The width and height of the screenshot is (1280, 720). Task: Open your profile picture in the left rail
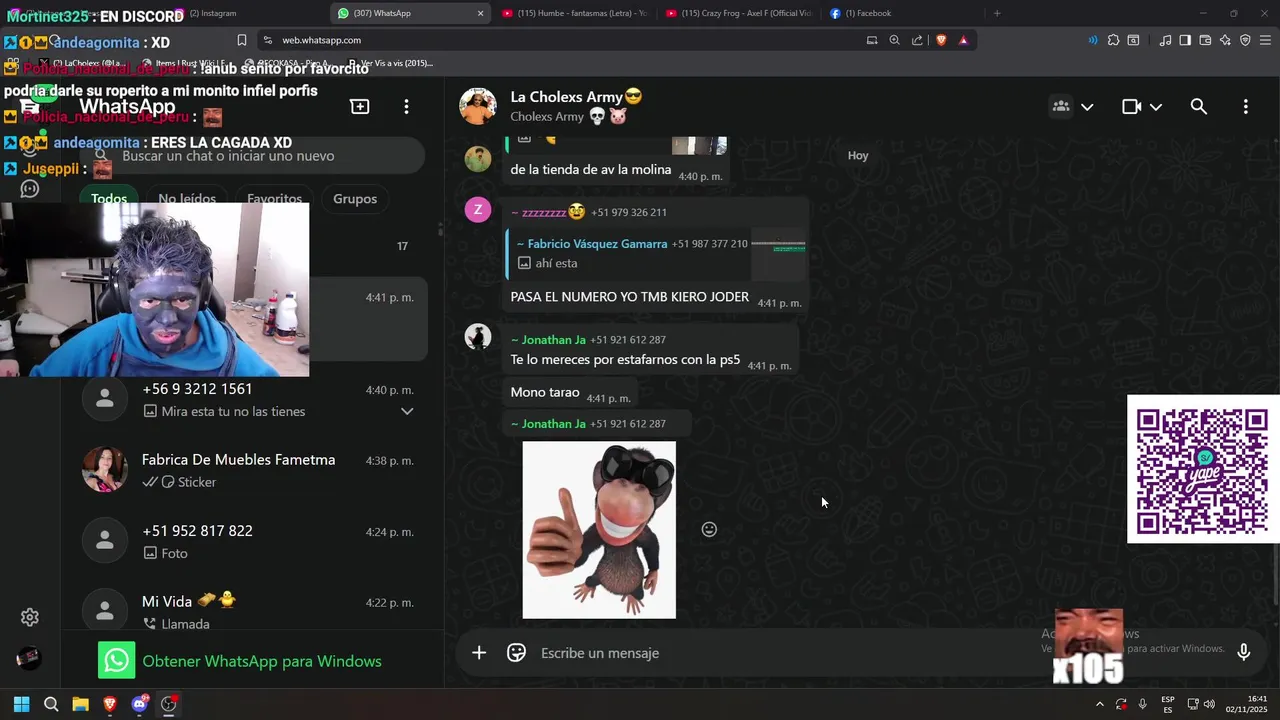tap(29, 658)
